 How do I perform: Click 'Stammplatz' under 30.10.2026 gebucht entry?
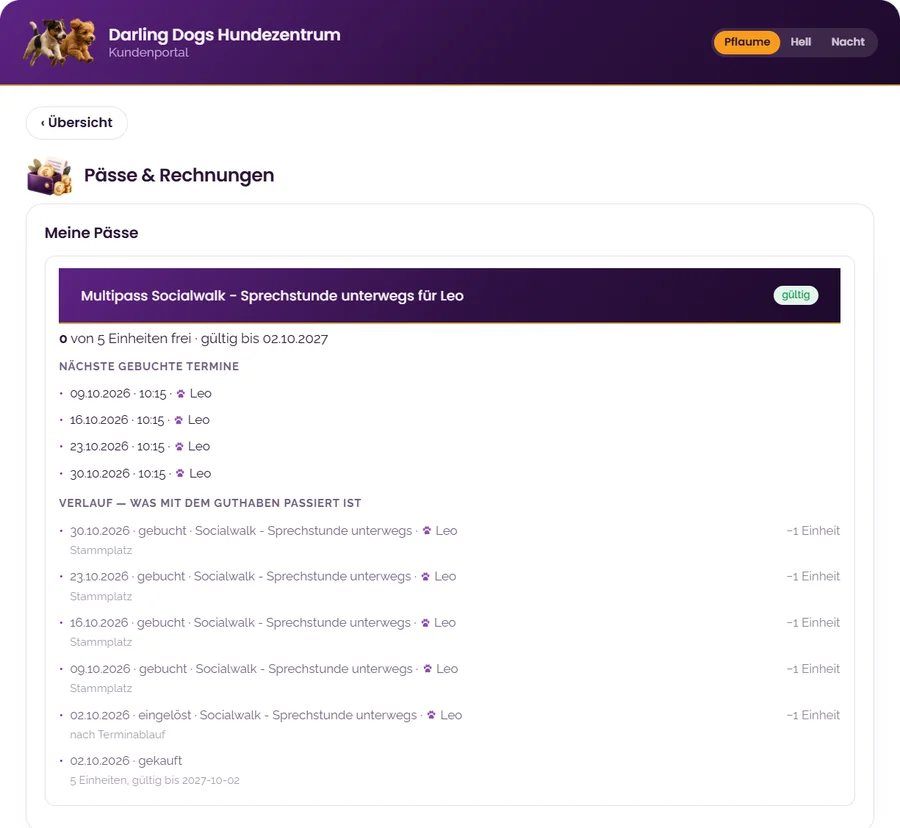pyautogui.click(x=101, y=550)
